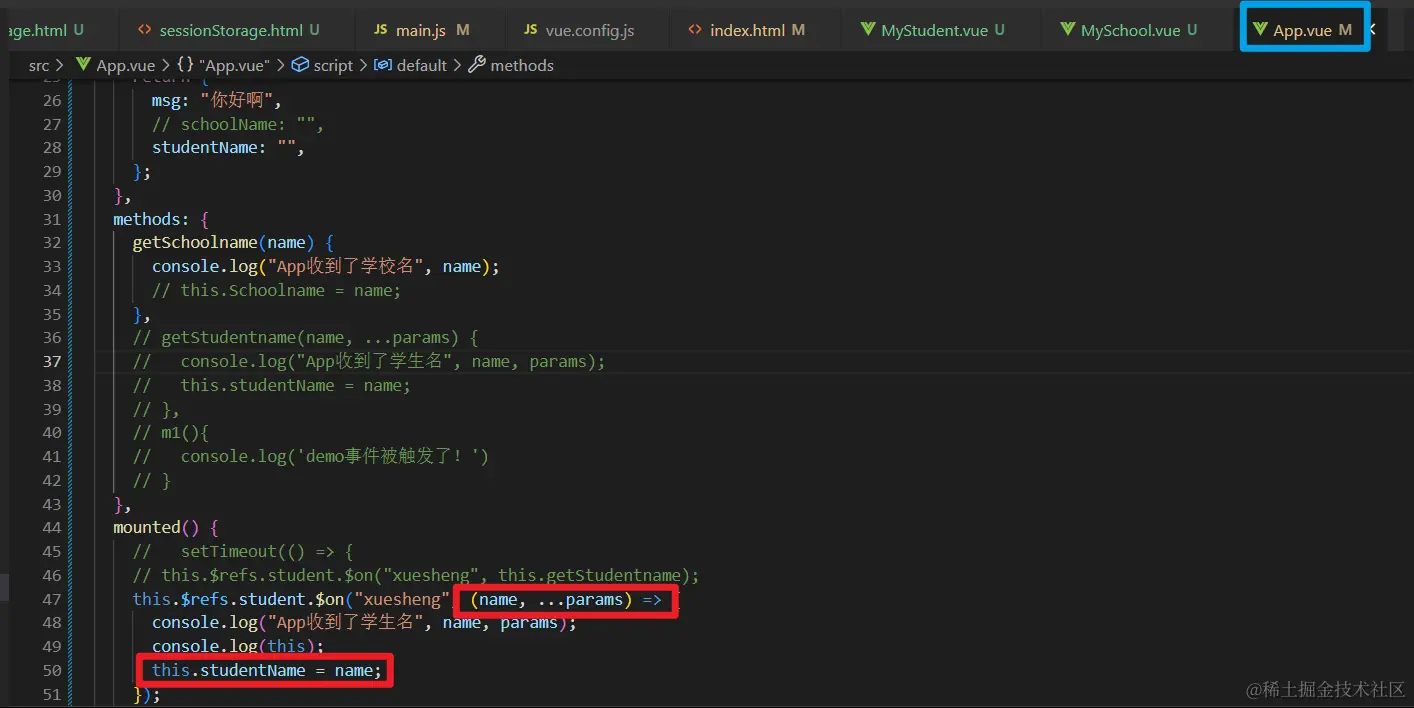Click line number 47 in the gutter

(x=52, y=599)
